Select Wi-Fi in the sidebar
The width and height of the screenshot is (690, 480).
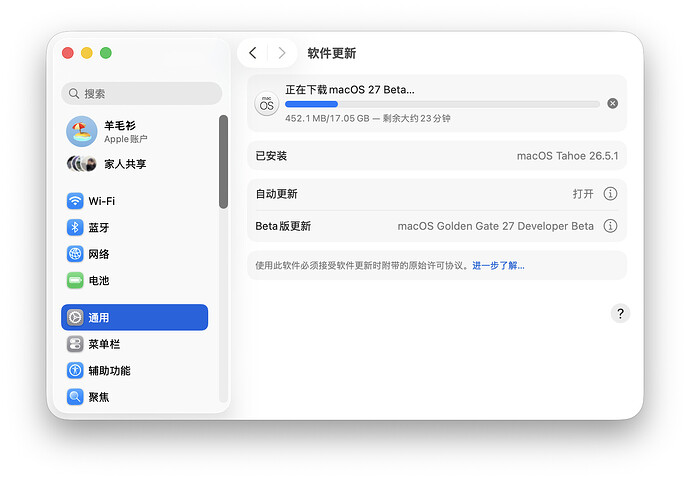(135, 201)
